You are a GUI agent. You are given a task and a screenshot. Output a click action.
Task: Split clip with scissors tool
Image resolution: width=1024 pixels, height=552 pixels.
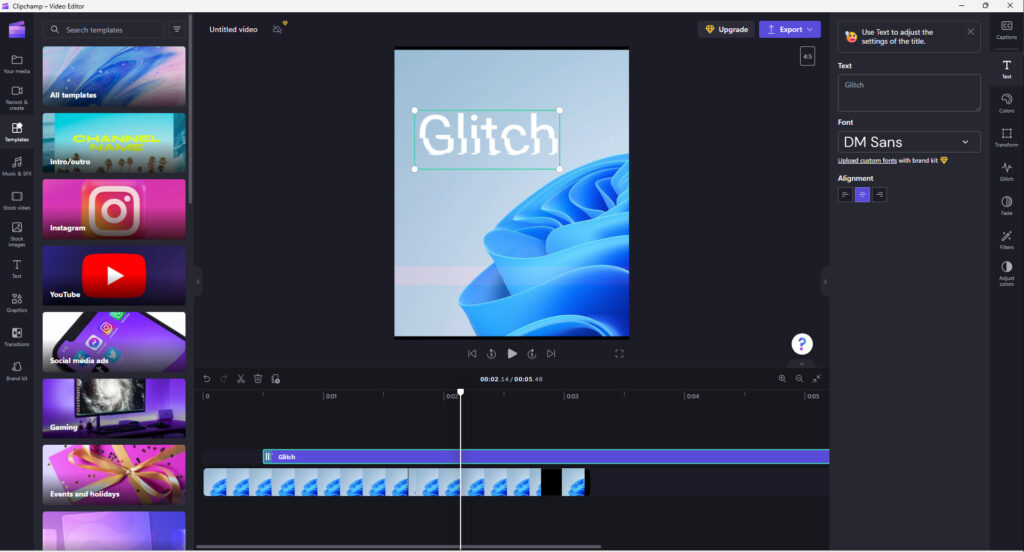click(x=241, y=379)
